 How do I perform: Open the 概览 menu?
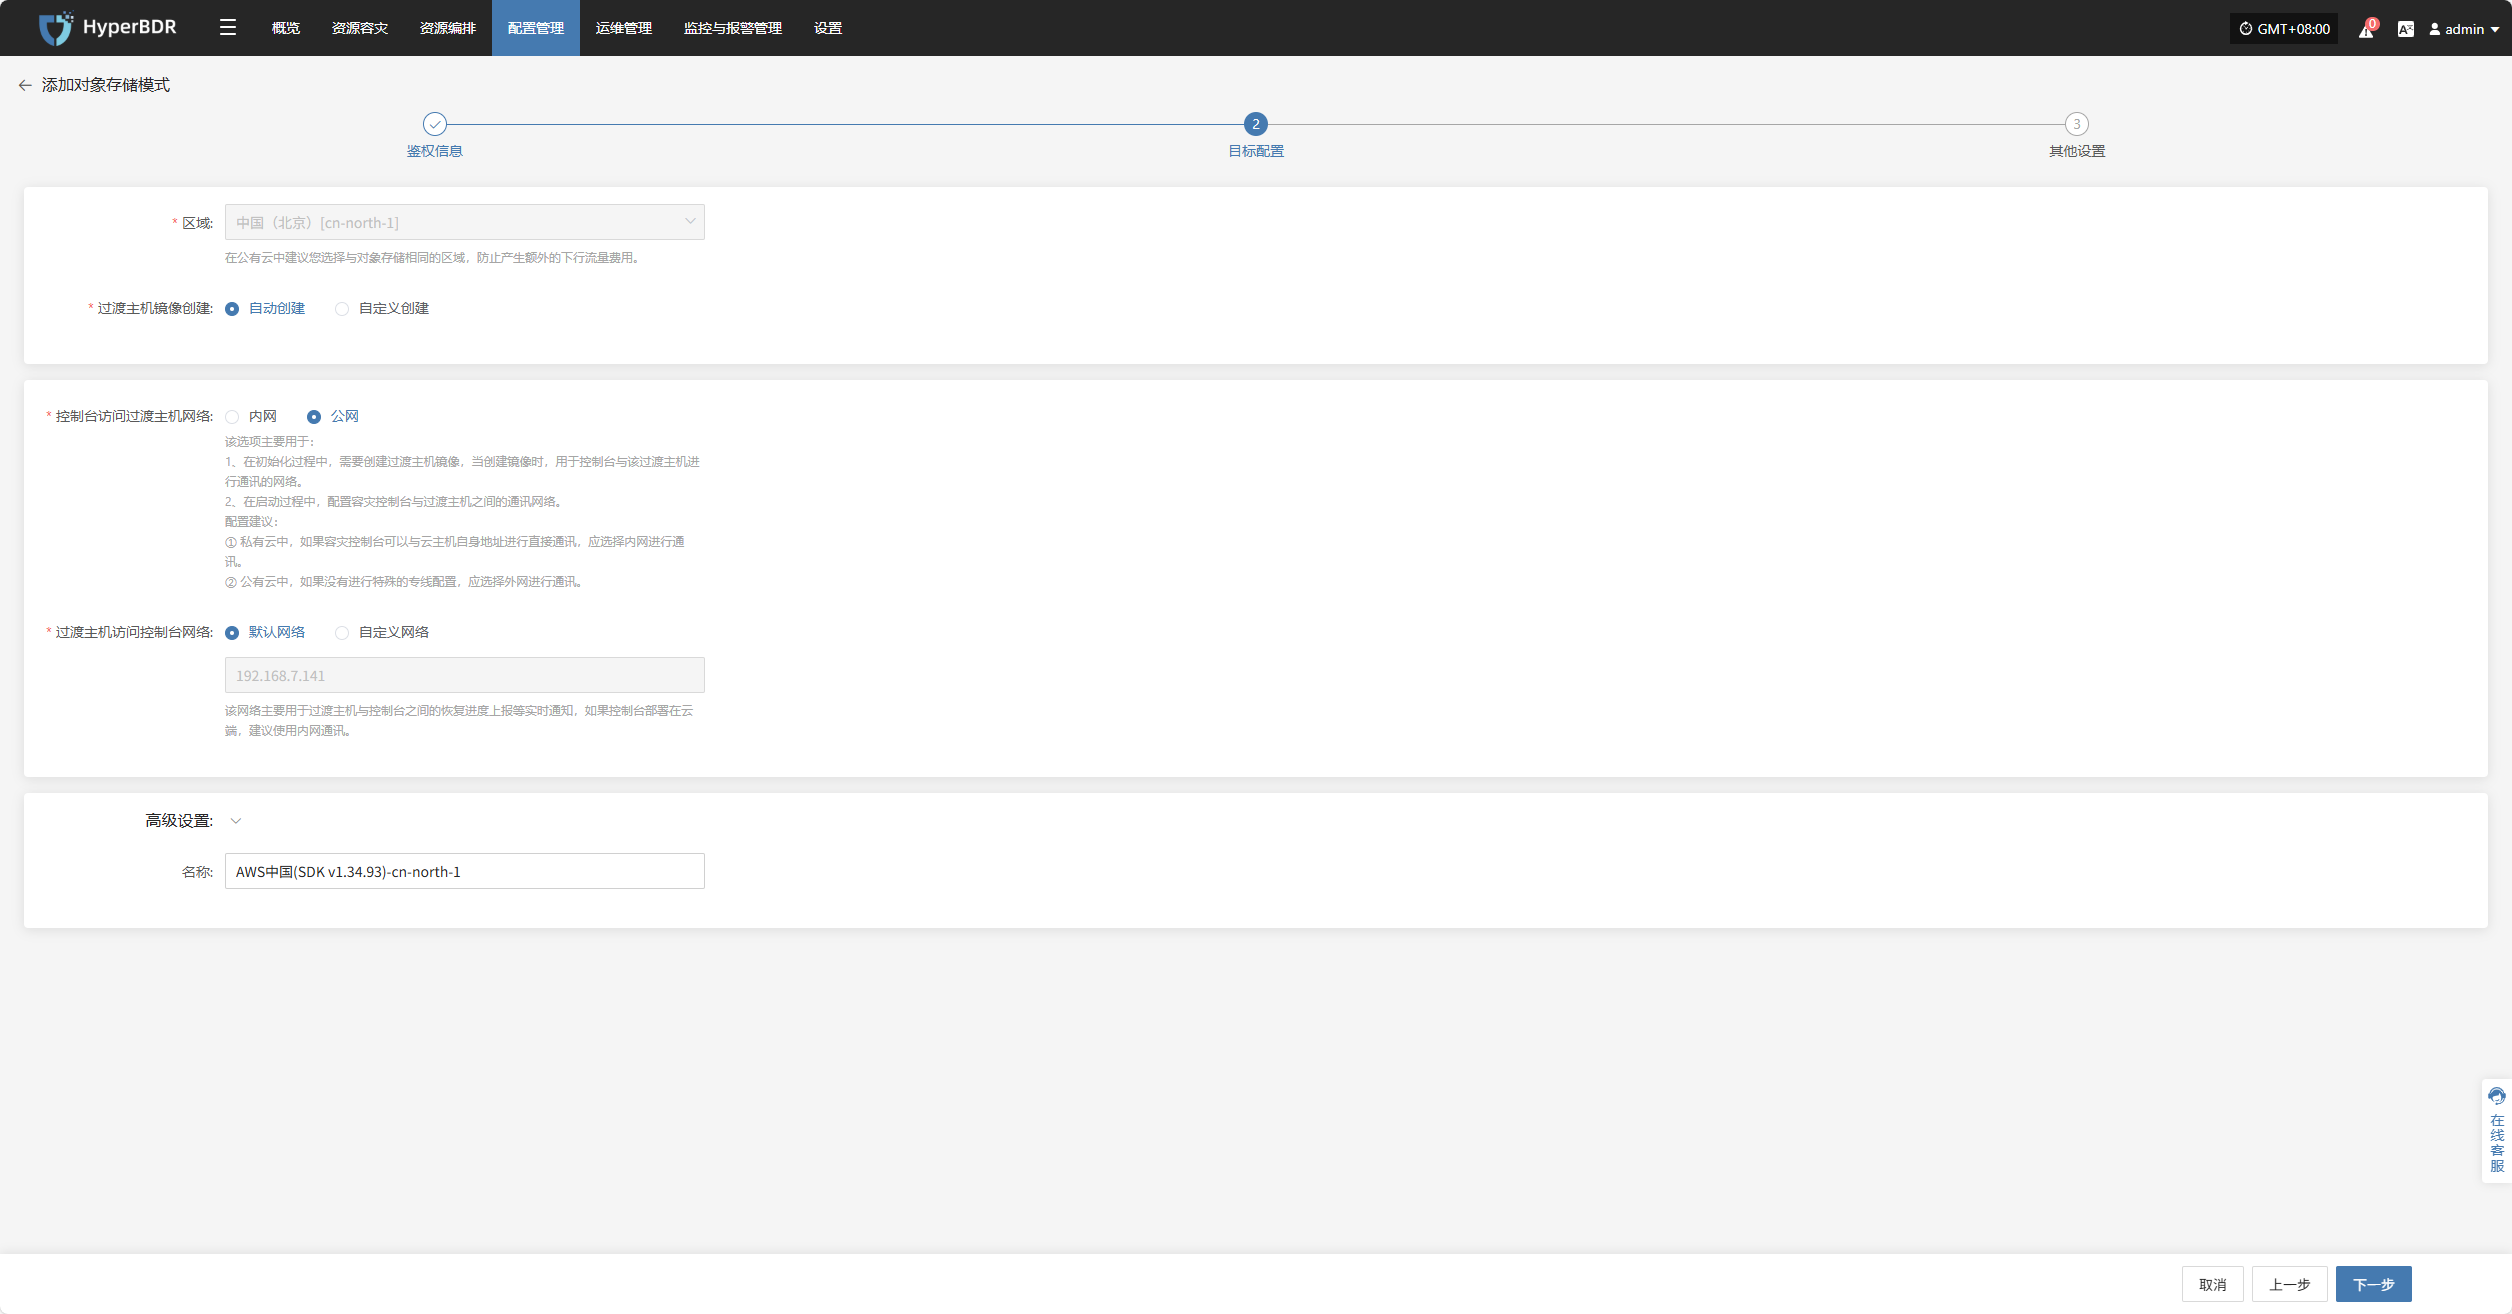[x=286, y=28]
